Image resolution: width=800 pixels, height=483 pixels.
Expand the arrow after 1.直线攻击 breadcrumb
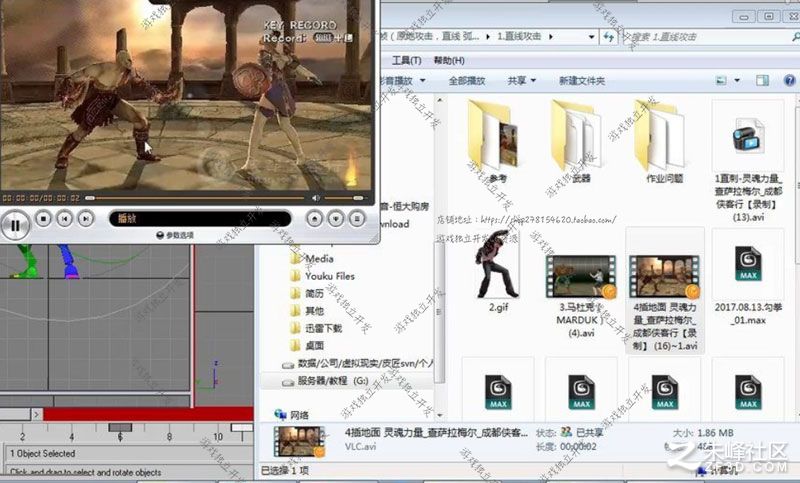[551, 37]
